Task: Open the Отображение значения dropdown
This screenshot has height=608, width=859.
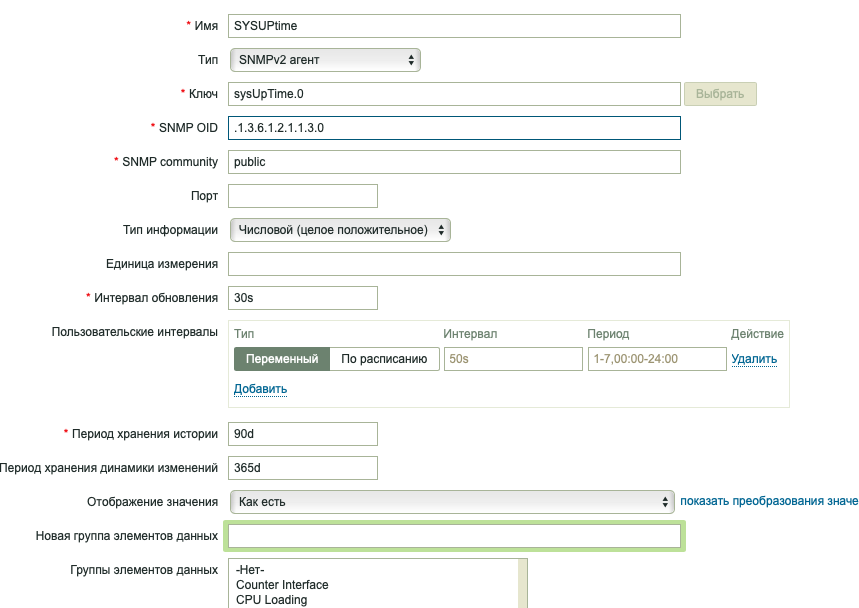Action: 452,502
